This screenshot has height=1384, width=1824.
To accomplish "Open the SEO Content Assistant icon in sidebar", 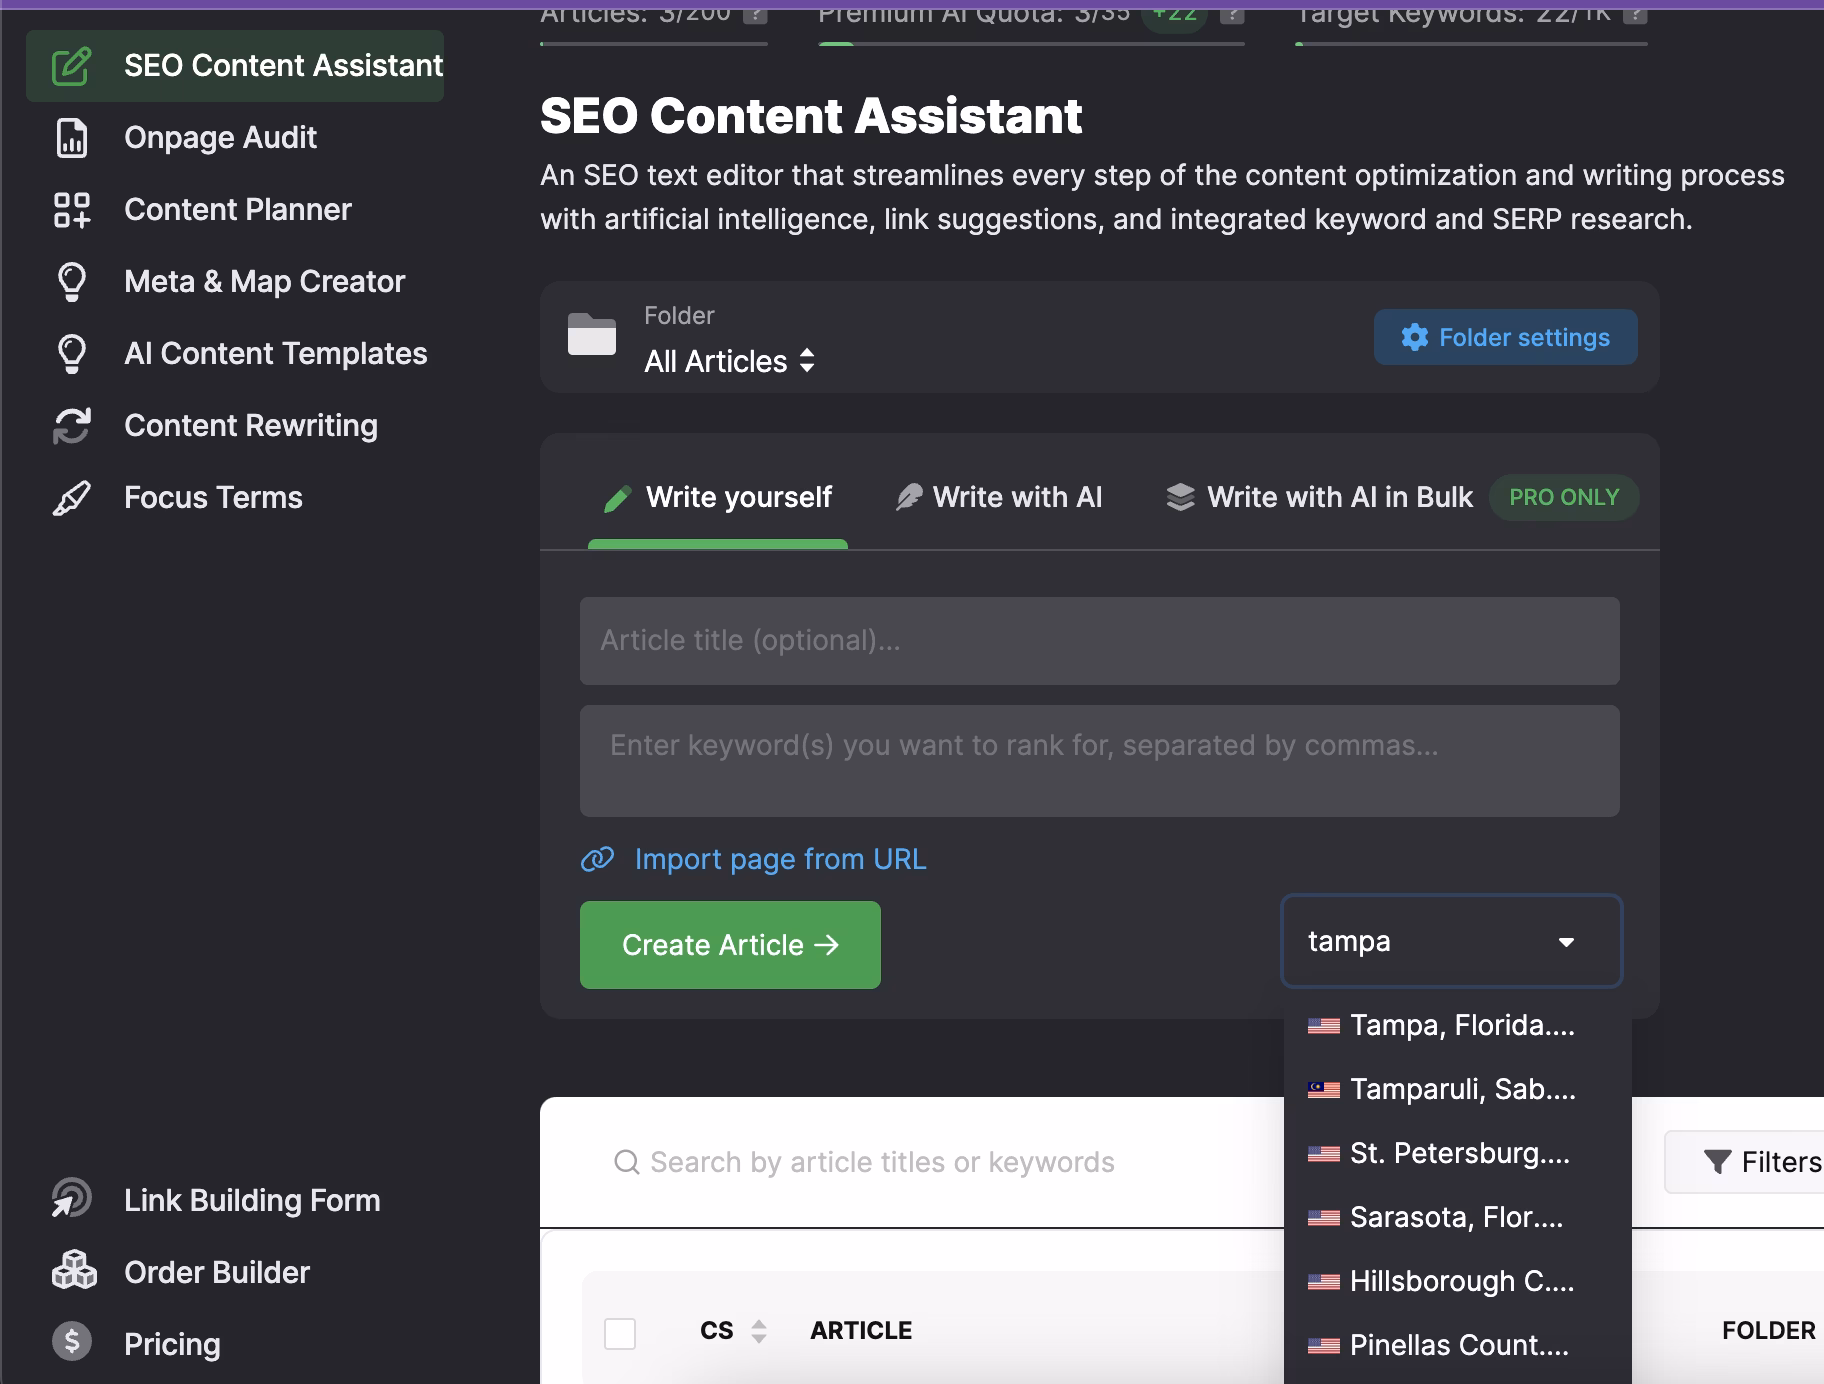I will (69, 65).
